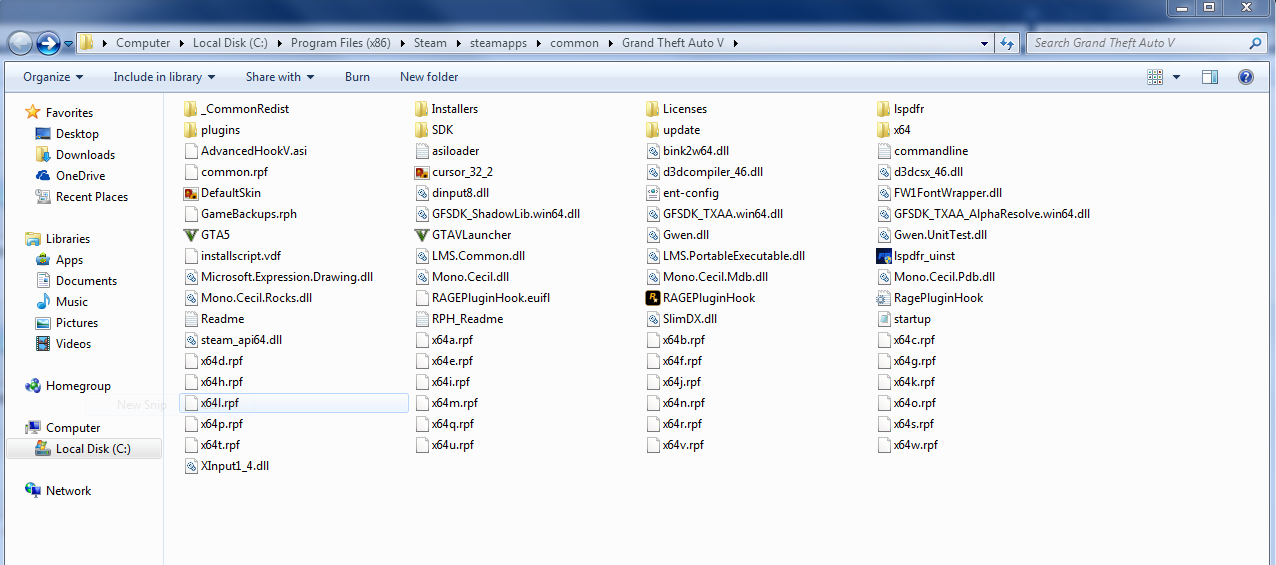
Task: Select the commandline file
Action: coord(922,151)
